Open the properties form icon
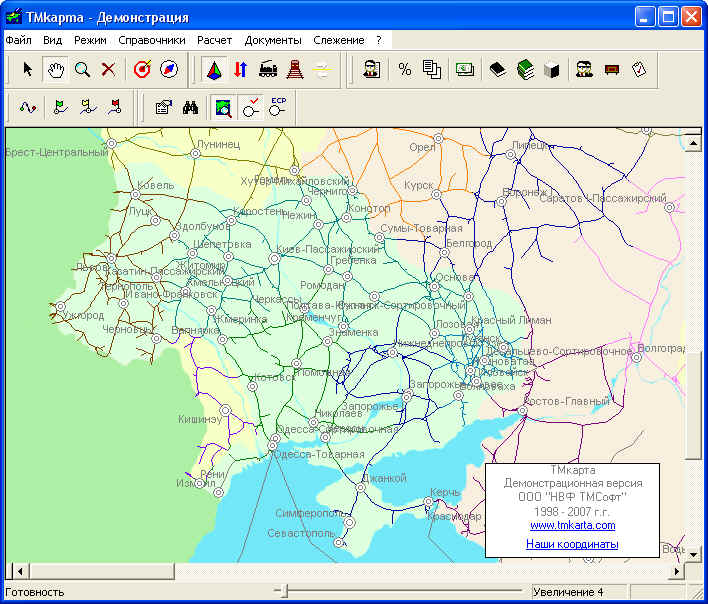 [x=163, y=108]
